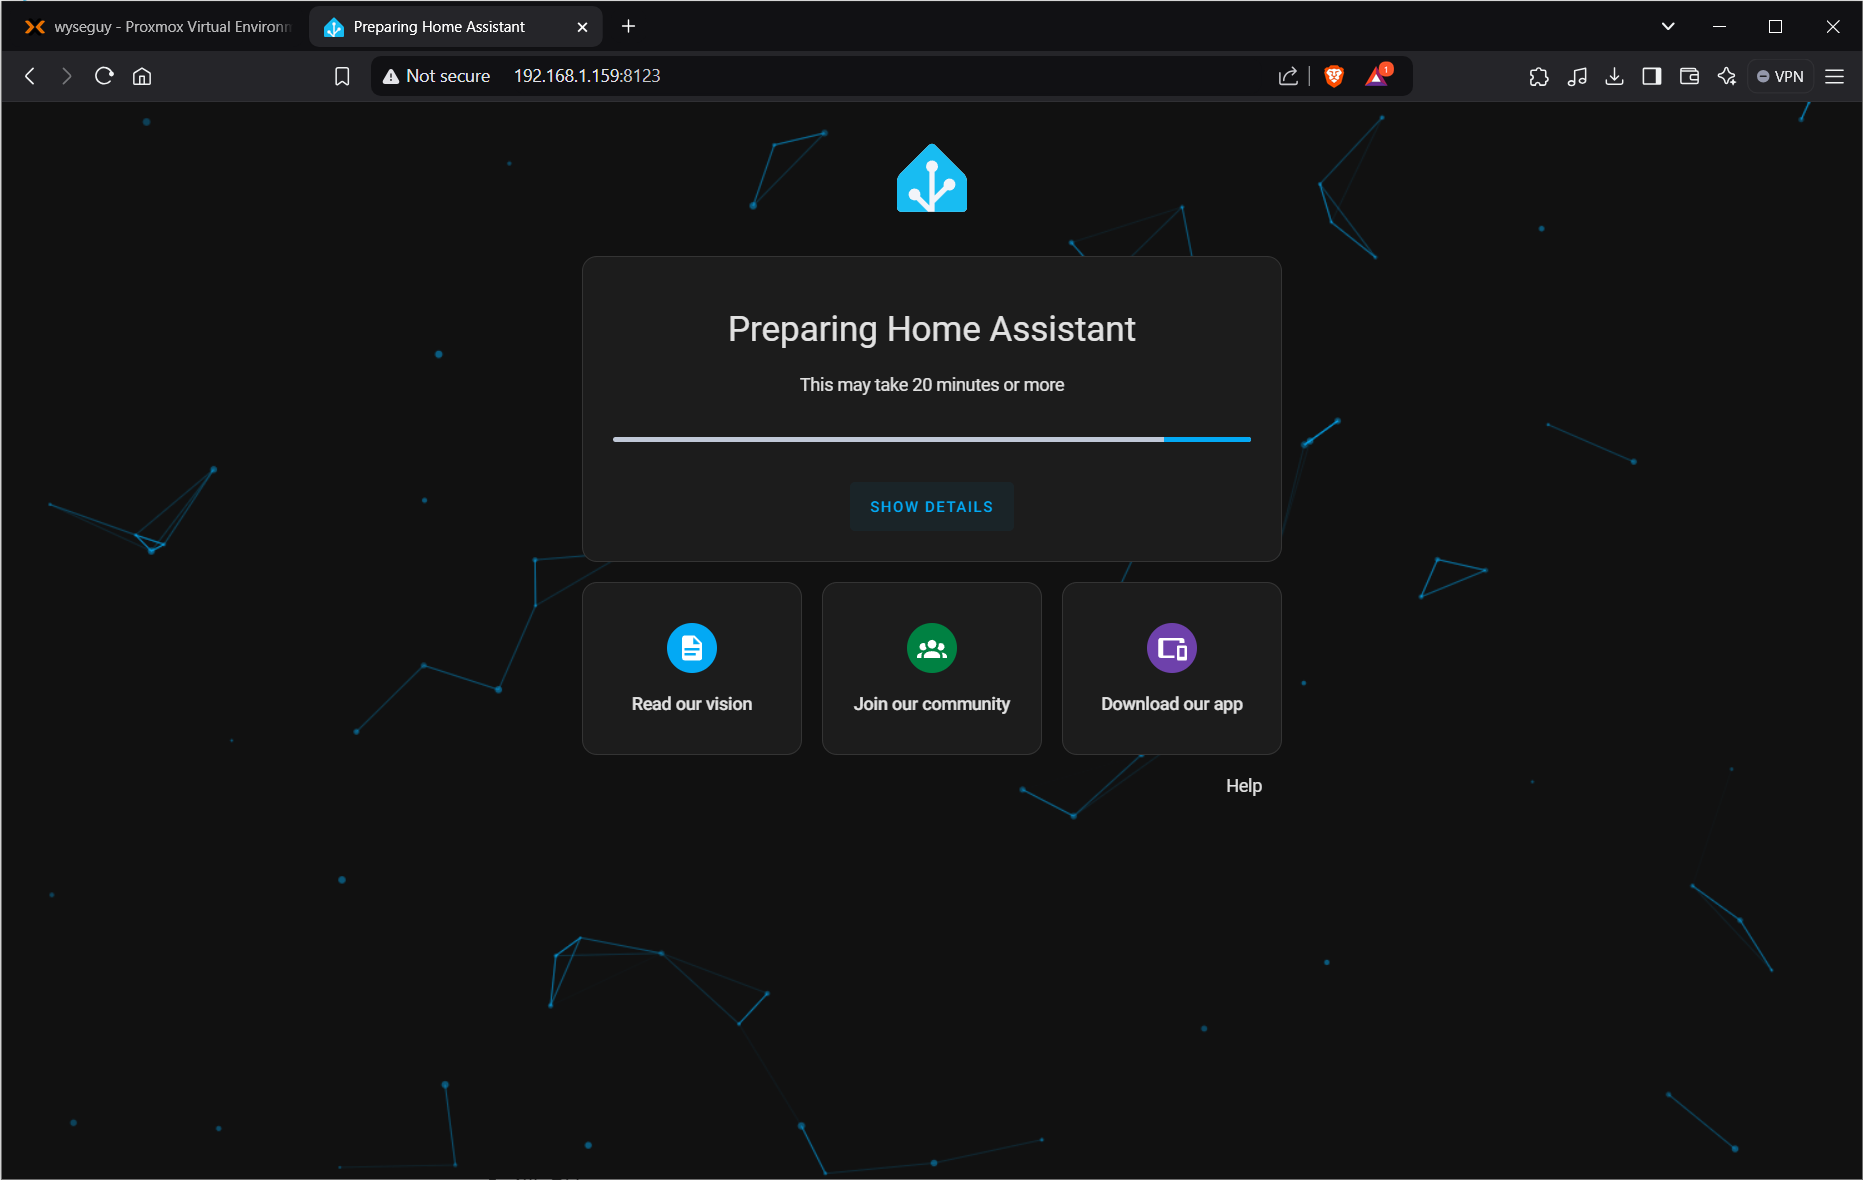The width and height of the screenshot is (1863, 1180).
Task: Click the address bar URL 192.168.1.159:8123
Action: tap(587, 76)
